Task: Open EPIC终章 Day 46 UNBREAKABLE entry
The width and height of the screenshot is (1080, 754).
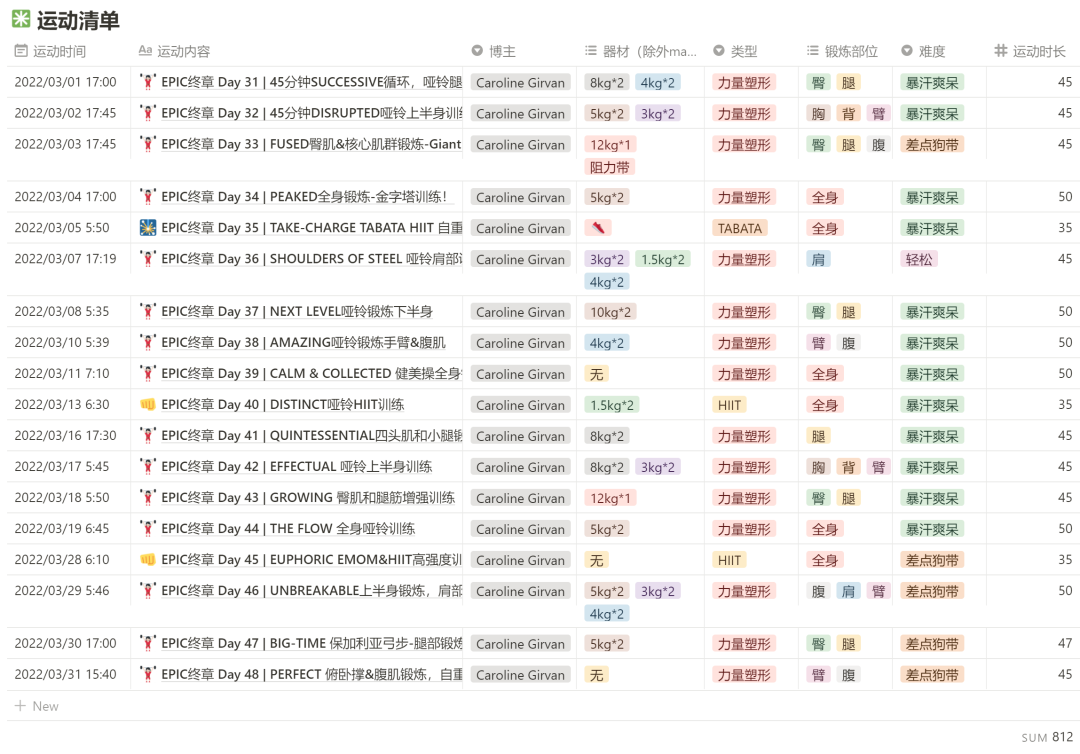Action: click(311, 591)
